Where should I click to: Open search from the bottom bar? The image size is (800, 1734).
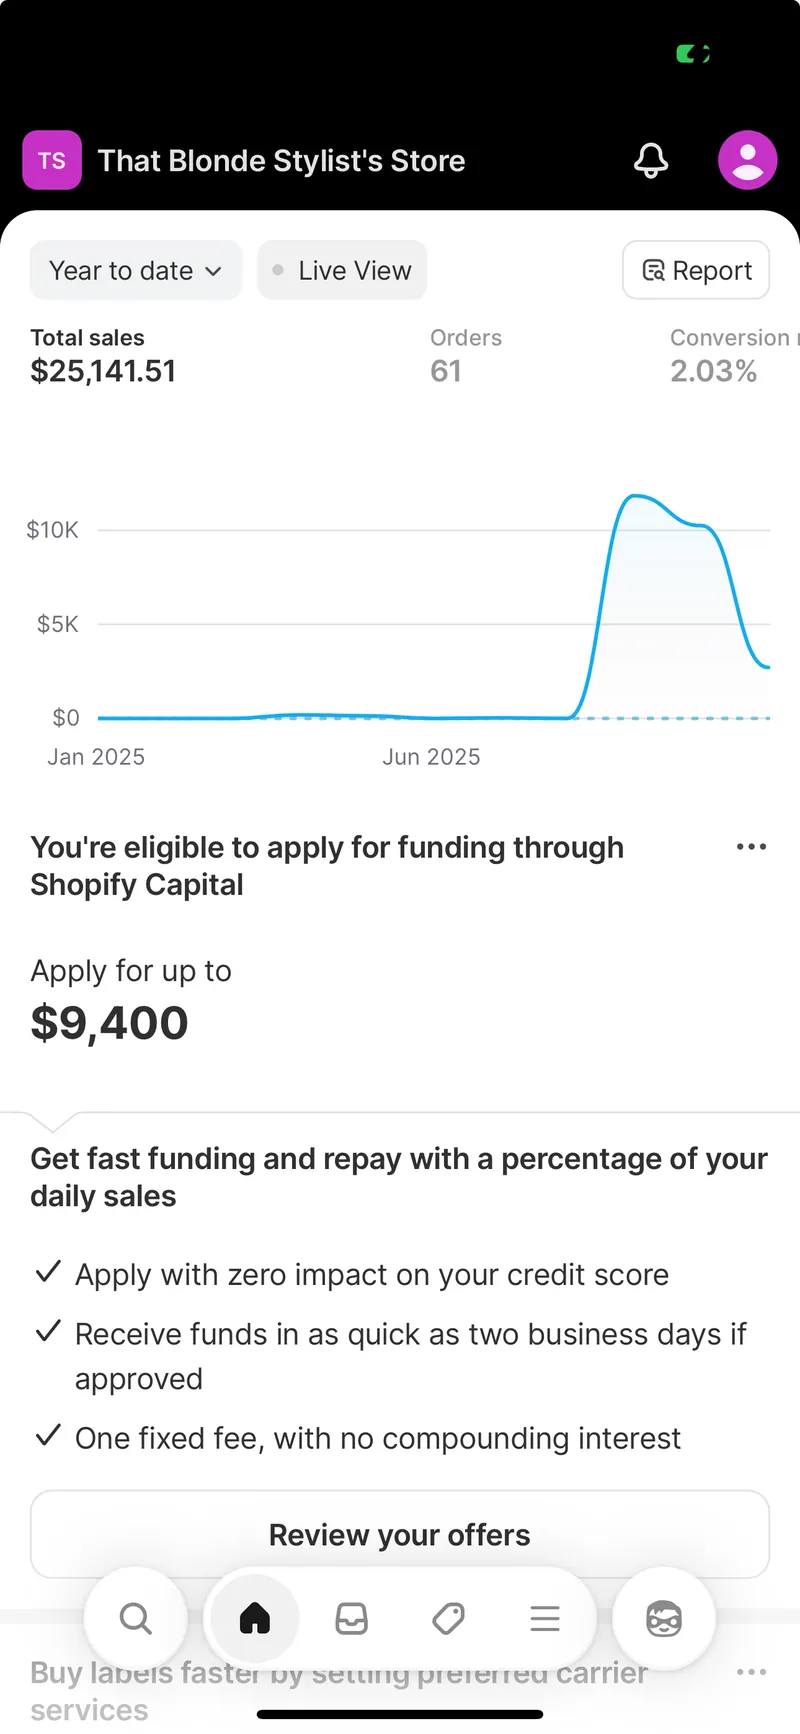[135, 1618]
